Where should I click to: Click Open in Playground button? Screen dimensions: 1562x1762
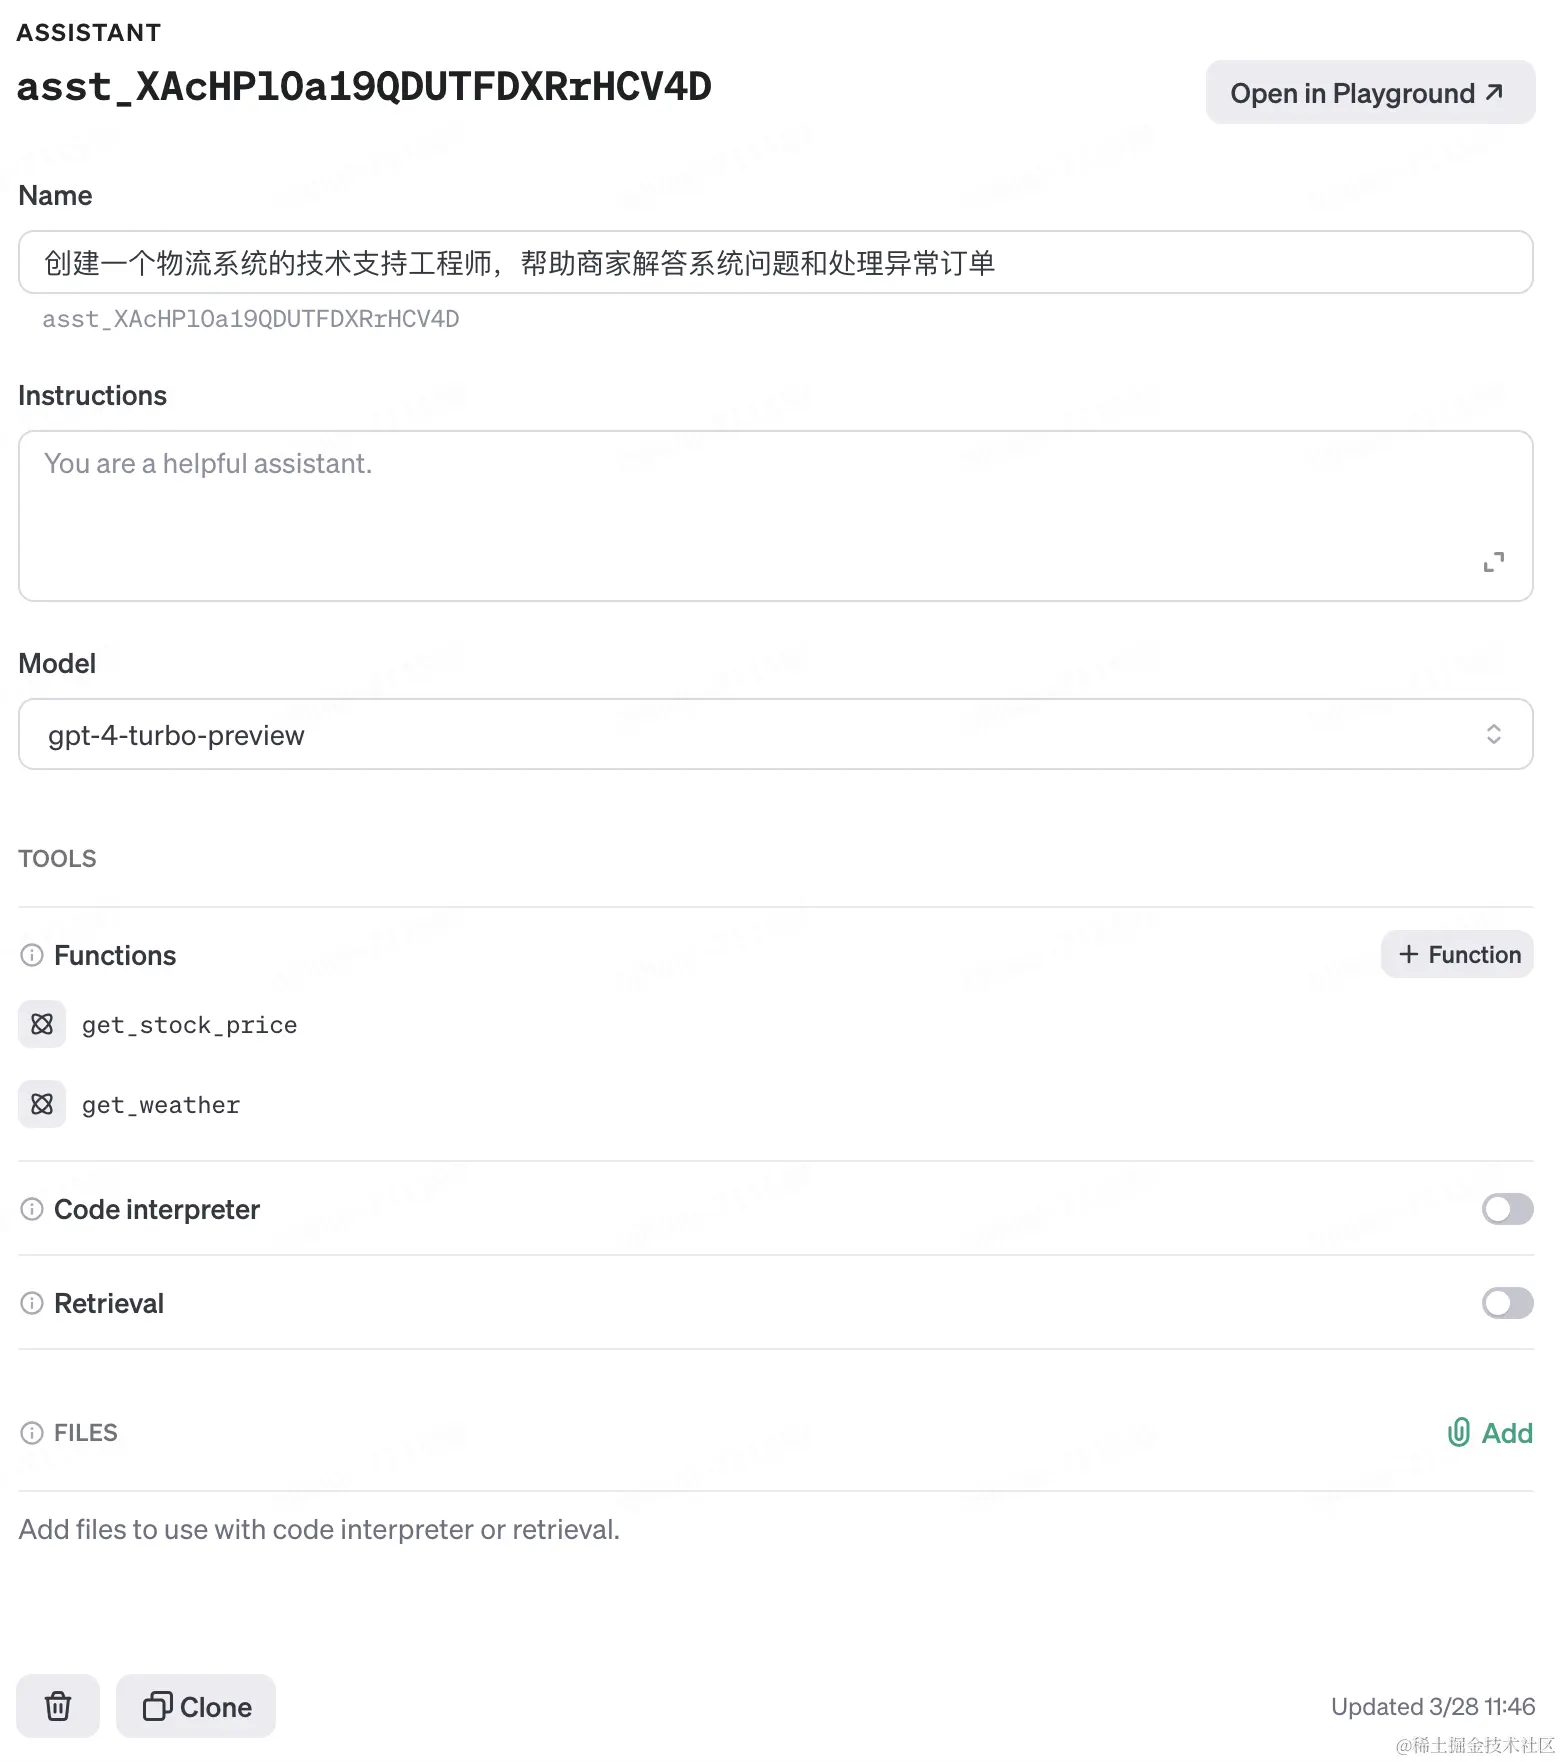pos(1370,92)
